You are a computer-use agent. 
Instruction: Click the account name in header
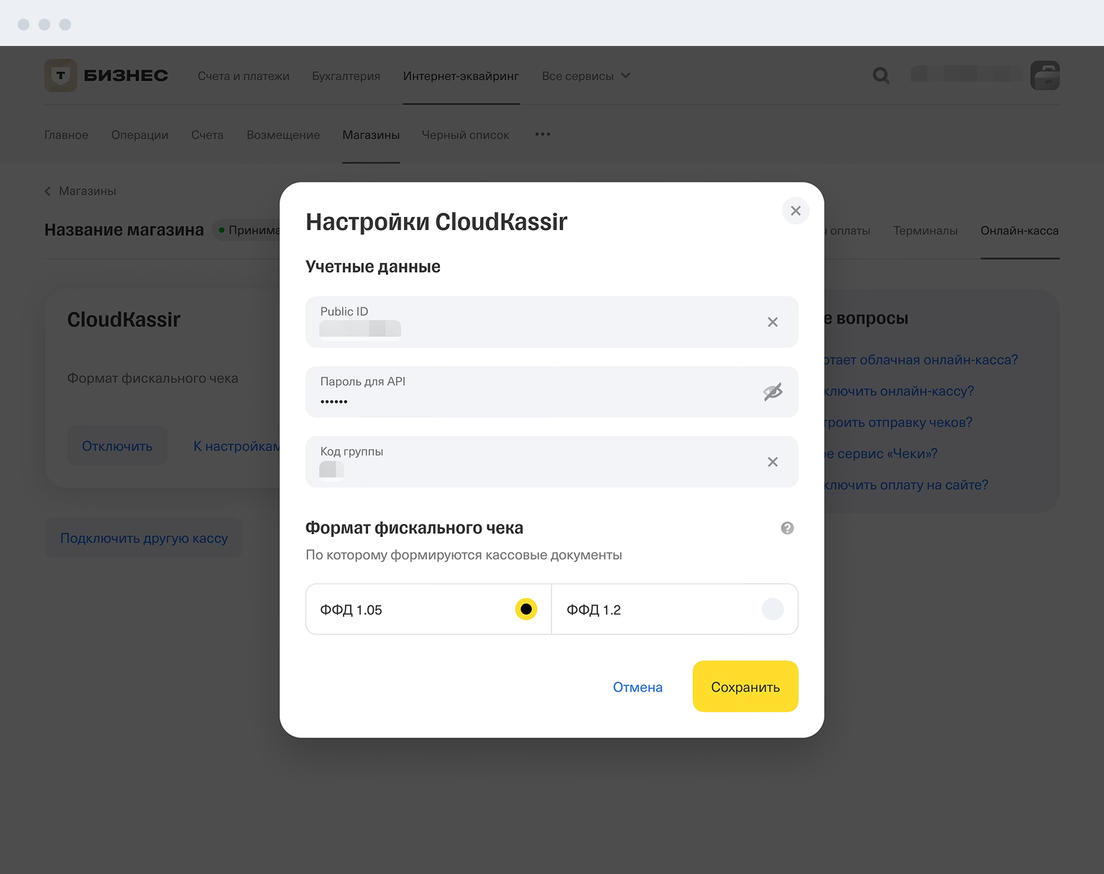[x=966, y=74]
